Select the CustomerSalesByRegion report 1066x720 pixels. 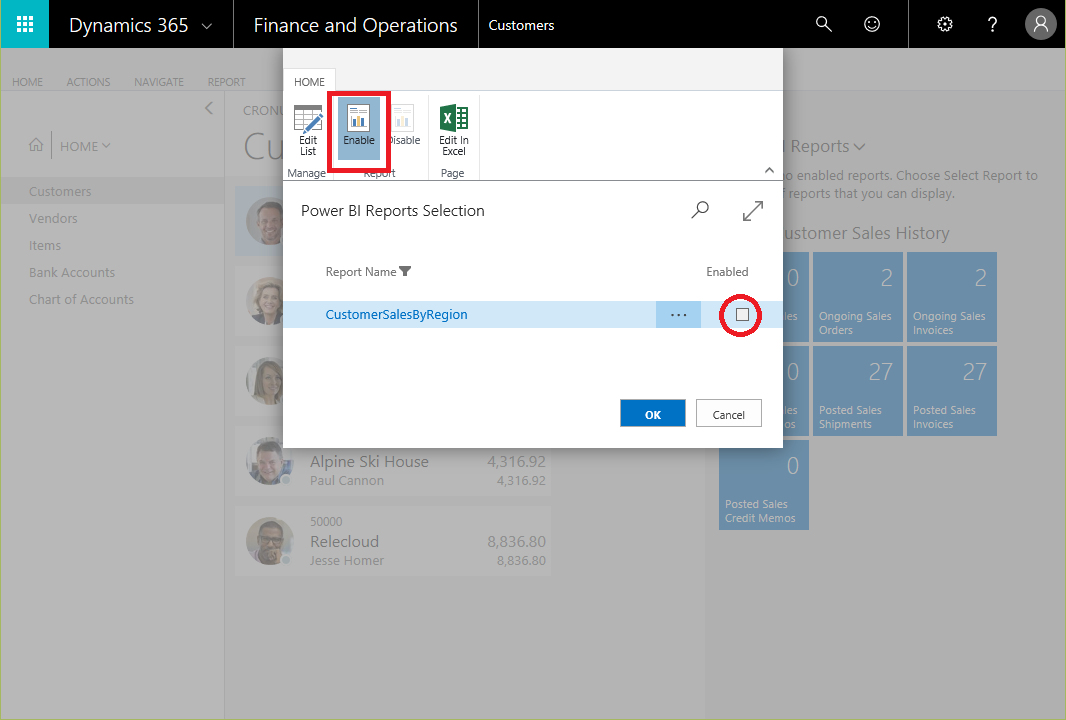pyautogui.click(x=396, y=315)
